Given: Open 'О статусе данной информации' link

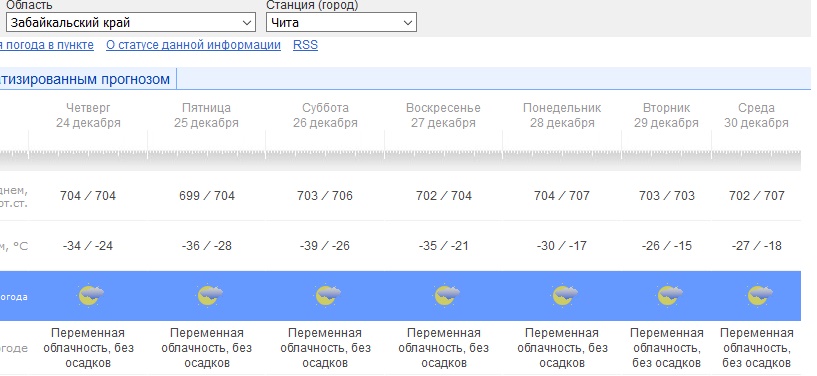Looking at the screenshot, I should click(193, 45).
